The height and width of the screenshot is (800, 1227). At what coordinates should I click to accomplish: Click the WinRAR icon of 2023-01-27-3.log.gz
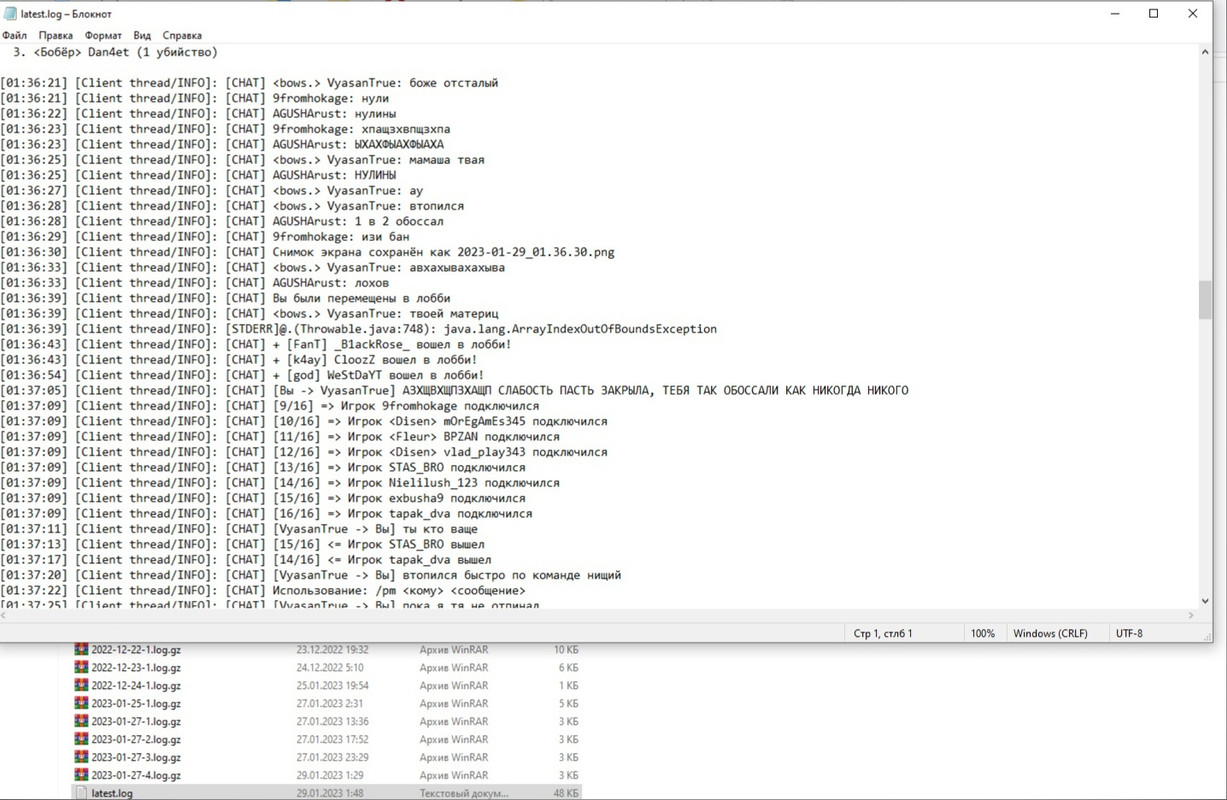pyautogui.click(x=81, y=758)
